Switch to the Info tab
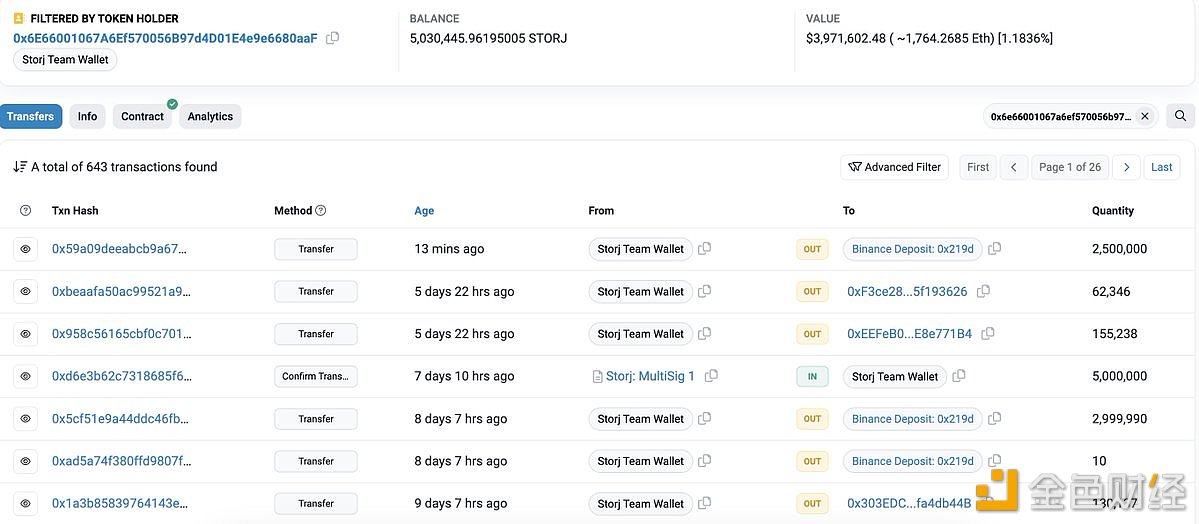This screenshot has height=524, width=1199. [x=87, y=116]
